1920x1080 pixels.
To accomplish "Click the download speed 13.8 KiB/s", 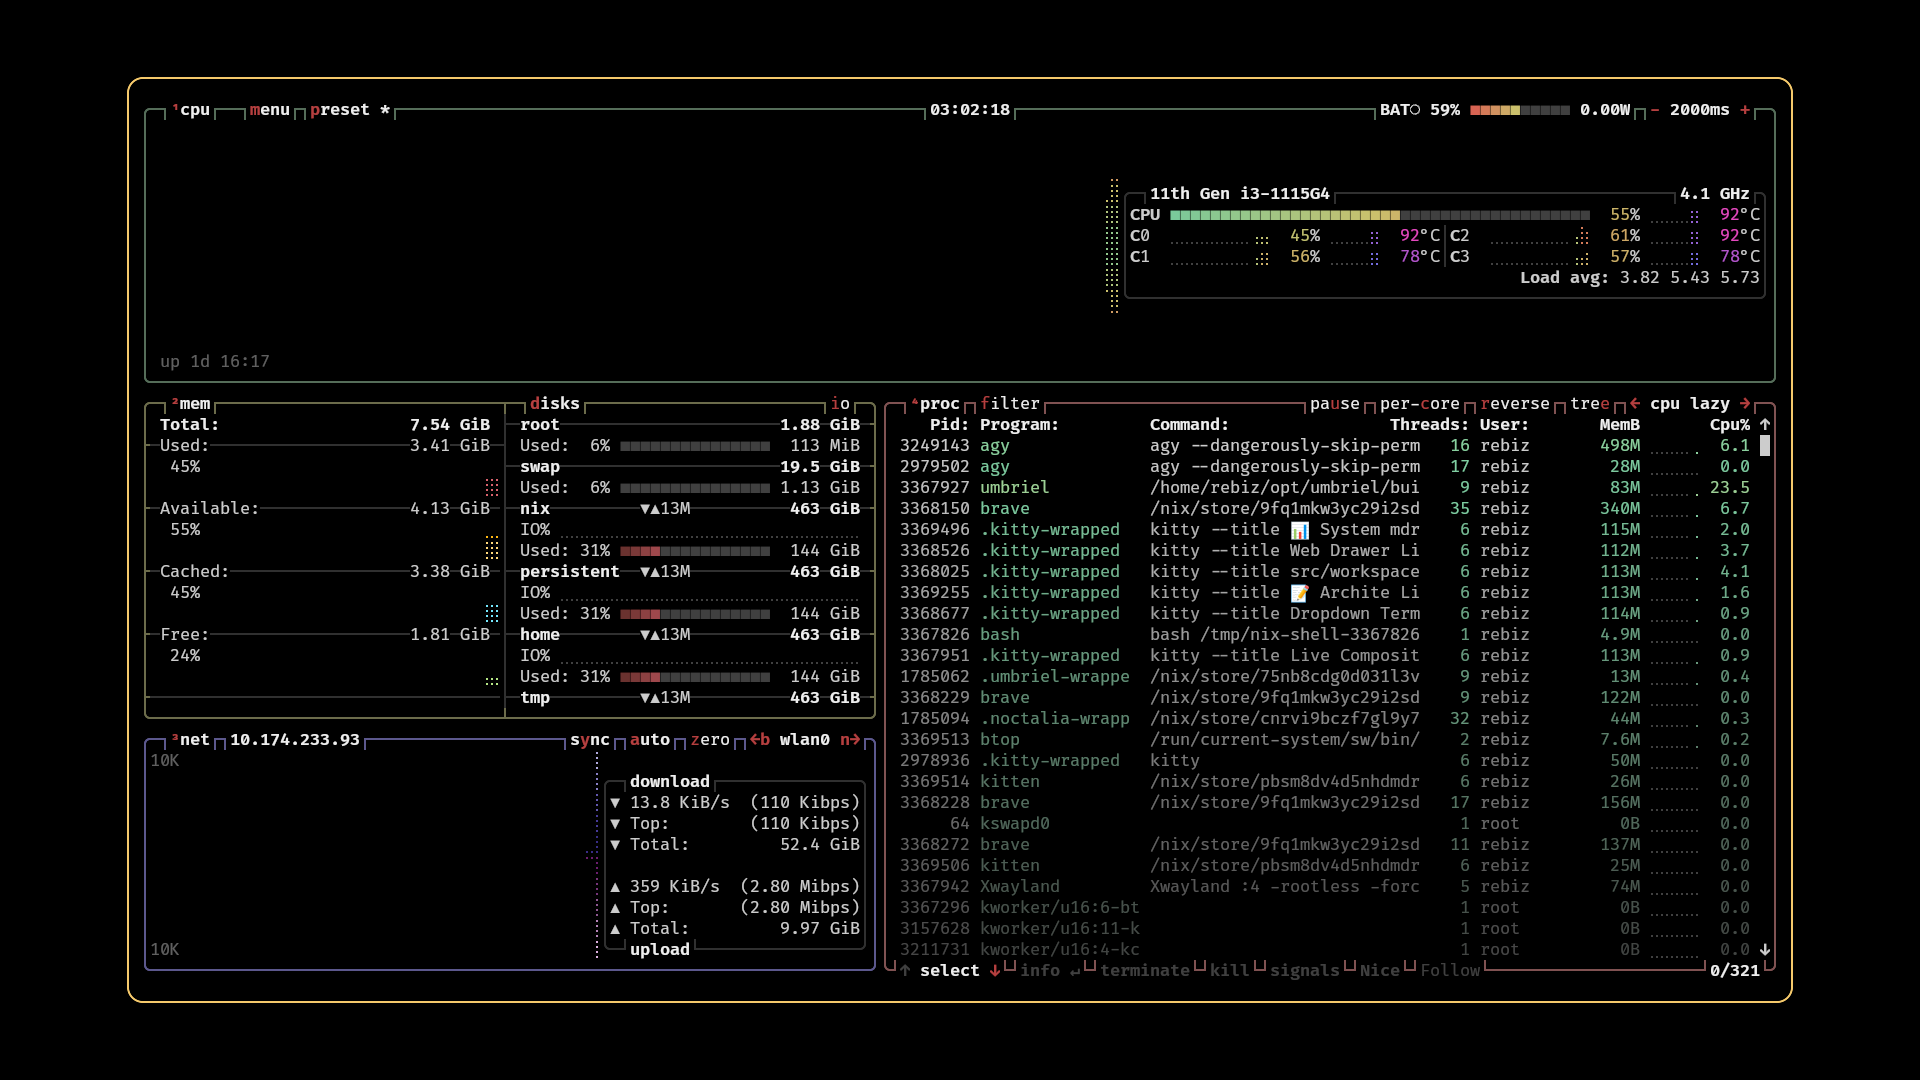I will [680, 803].
